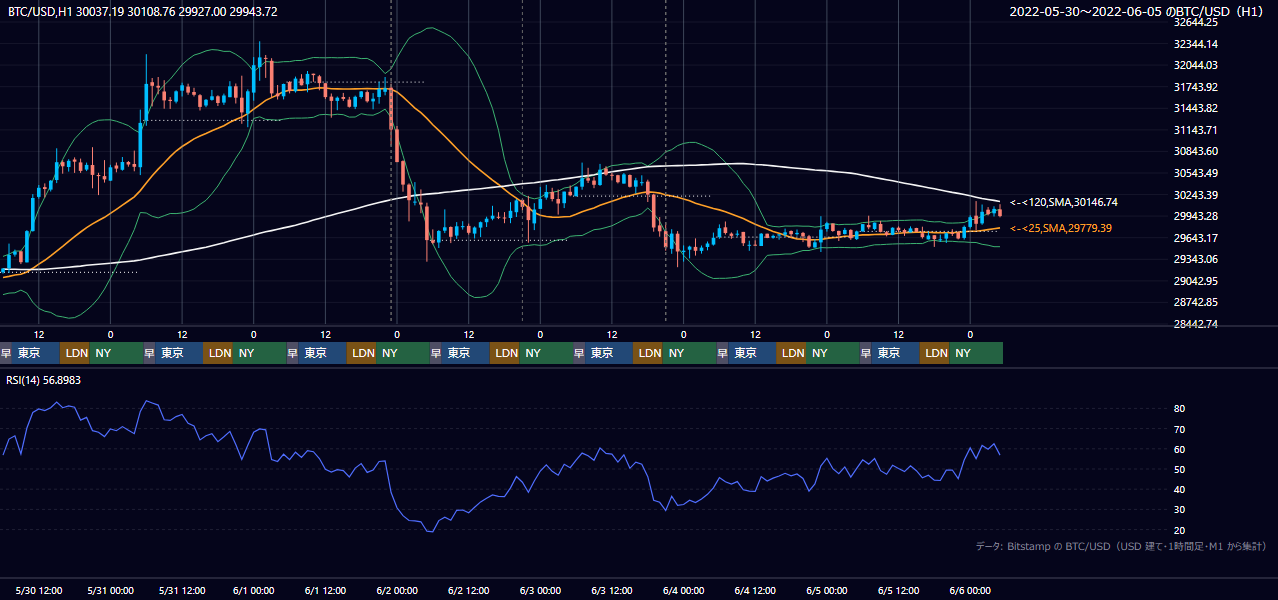The image size is (1278, 600).
Task: Click the 6/1 12:00 time axis label
Action: 326,590
